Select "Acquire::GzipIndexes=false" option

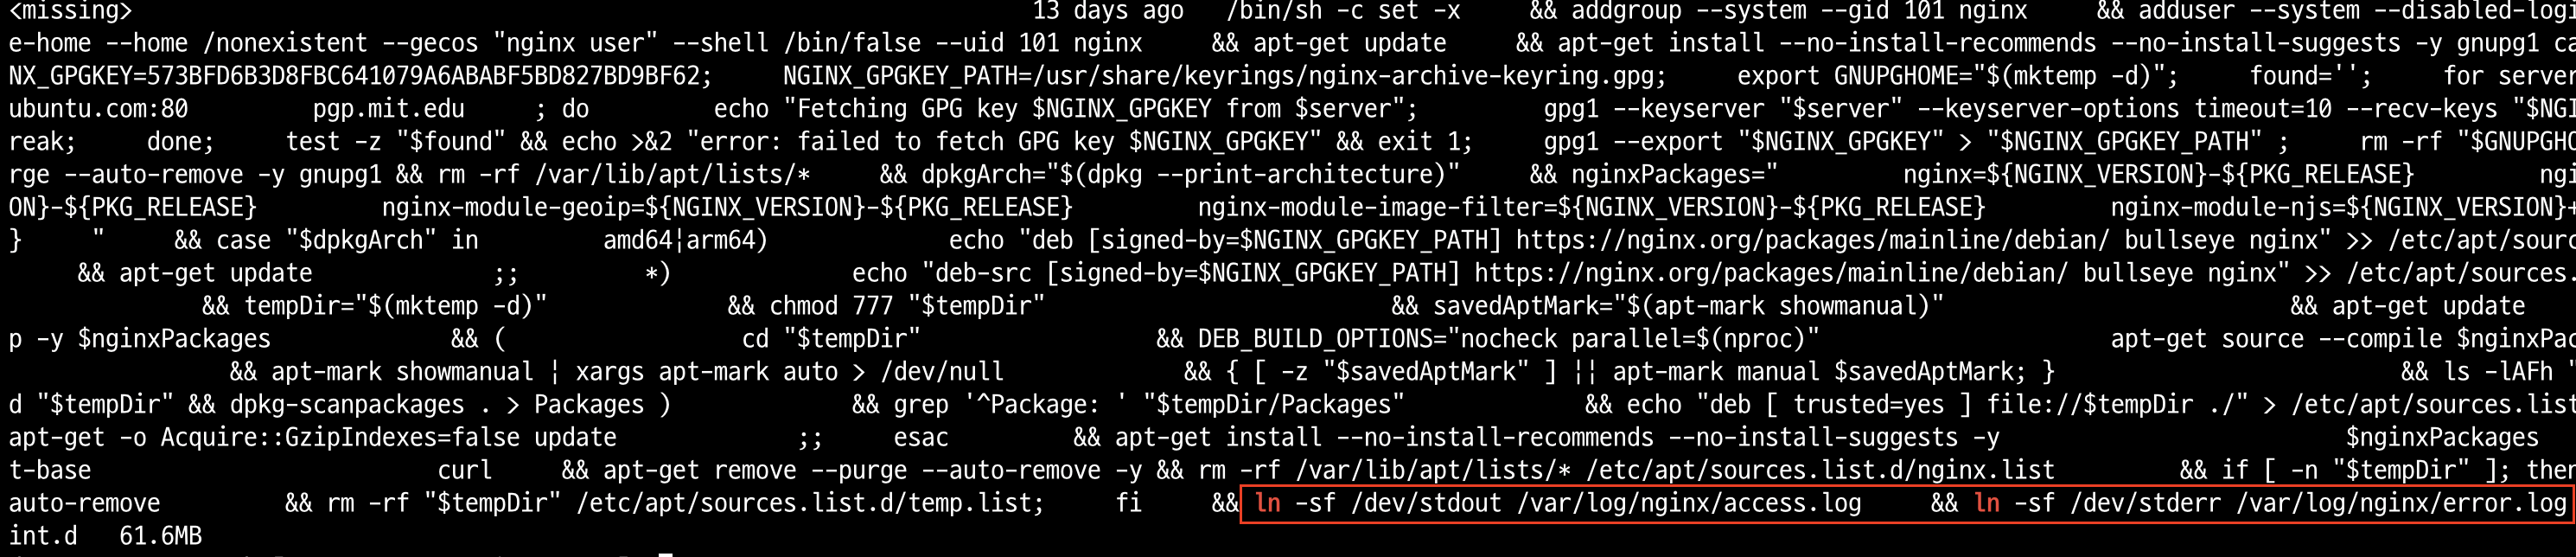coord(340,438)
